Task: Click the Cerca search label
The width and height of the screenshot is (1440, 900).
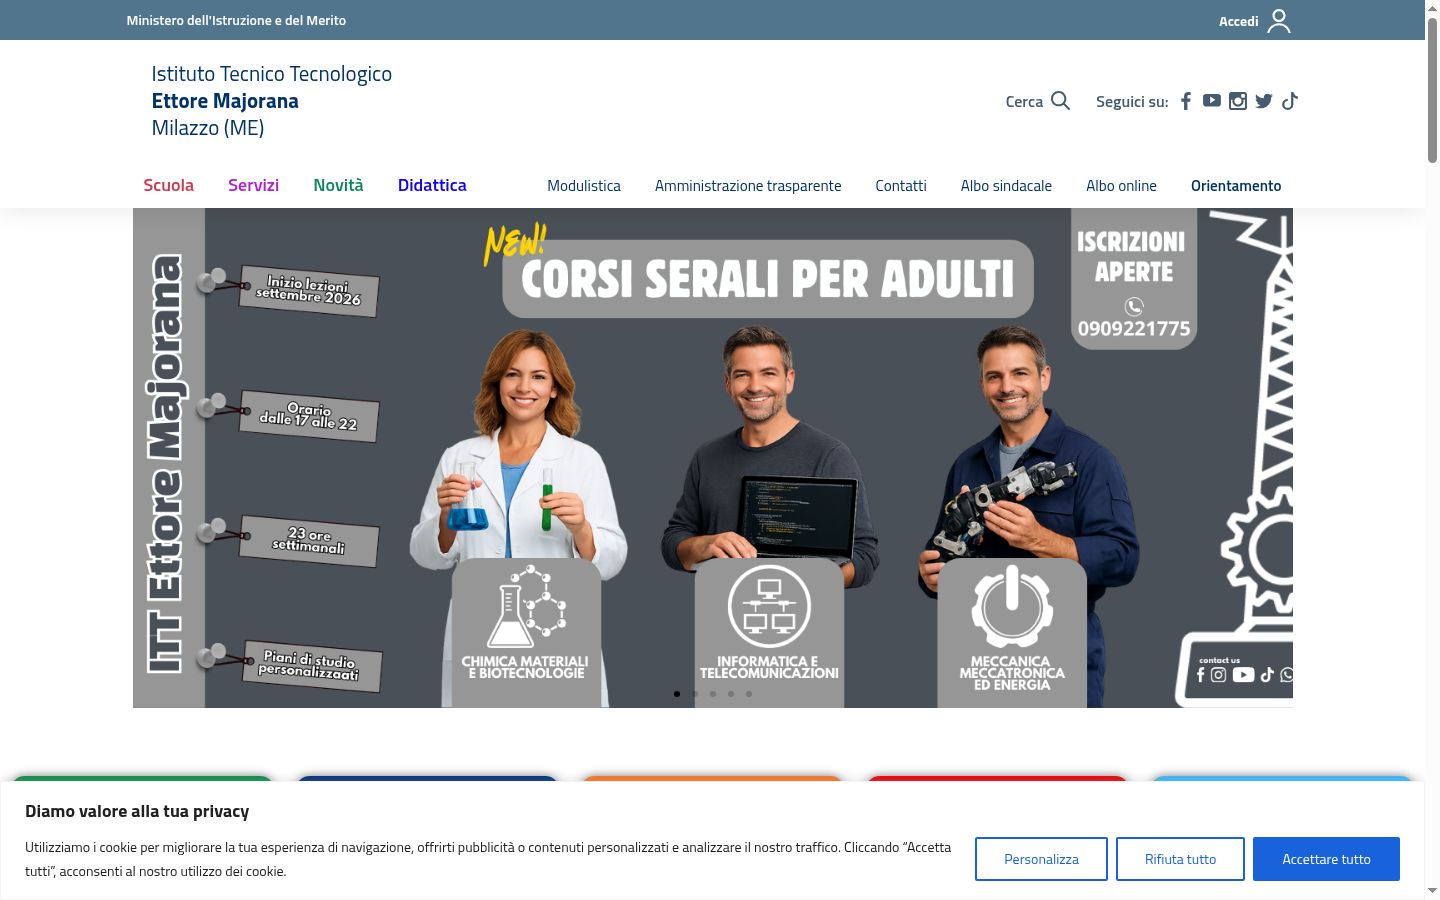Action: point(1024,102)
